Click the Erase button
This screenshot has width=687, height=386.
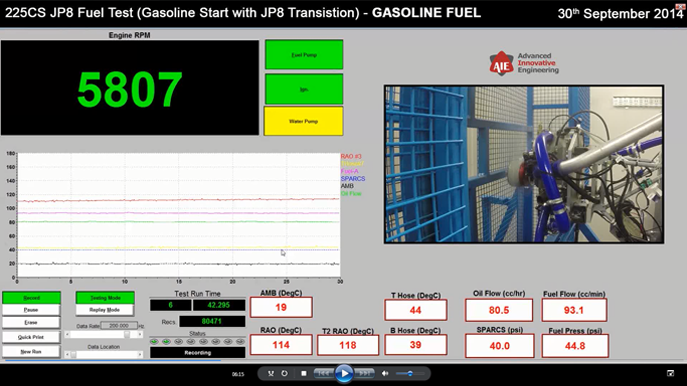31,322
